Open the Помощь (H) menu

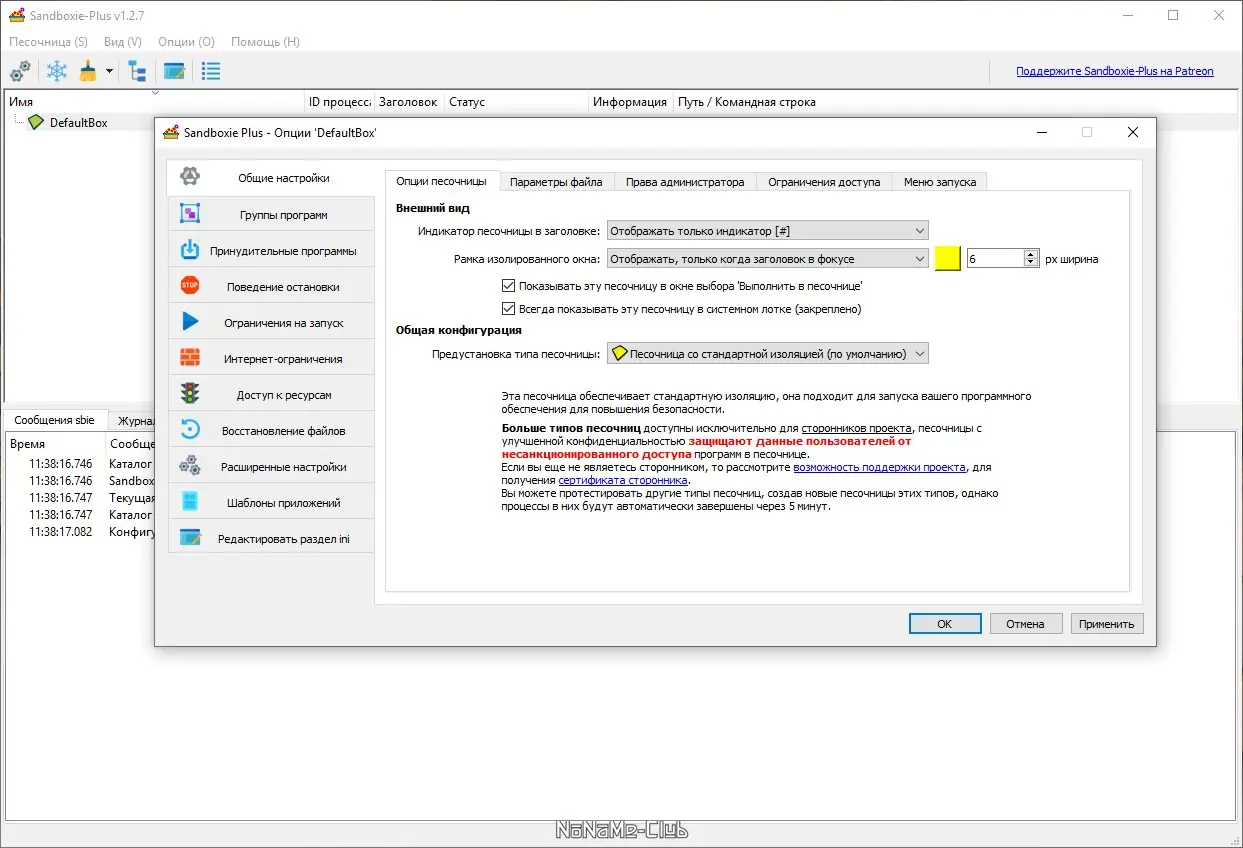click(265, 42)
